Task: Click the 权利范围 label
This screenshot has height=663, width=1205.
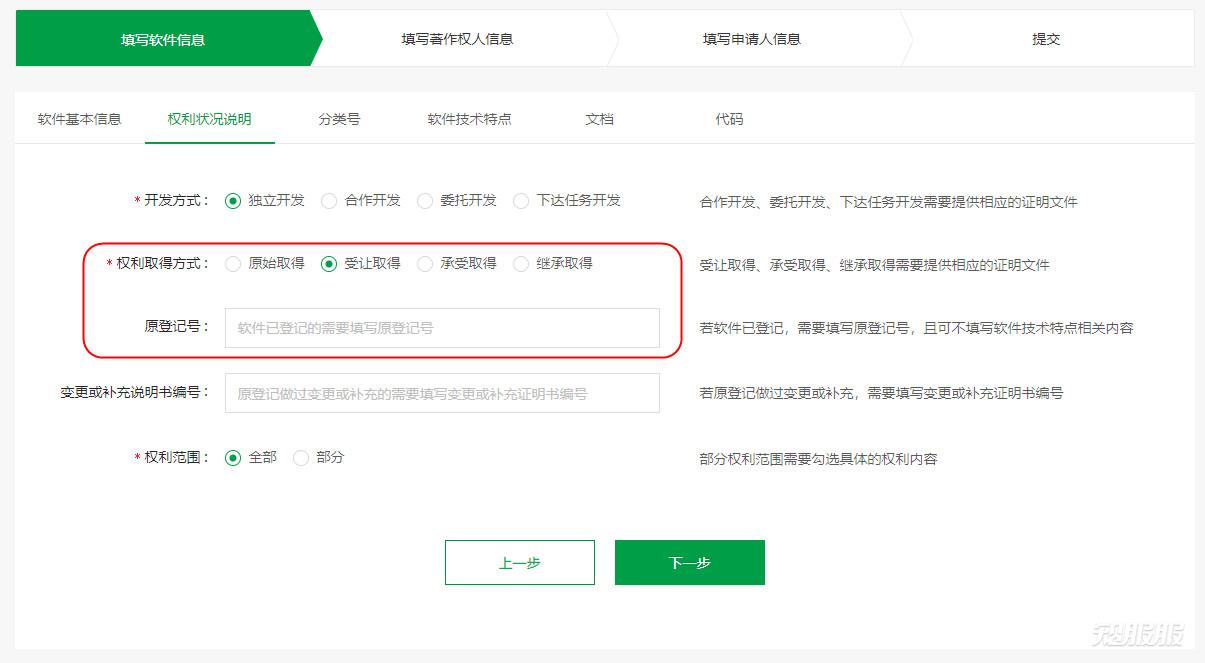Action: 173,457
